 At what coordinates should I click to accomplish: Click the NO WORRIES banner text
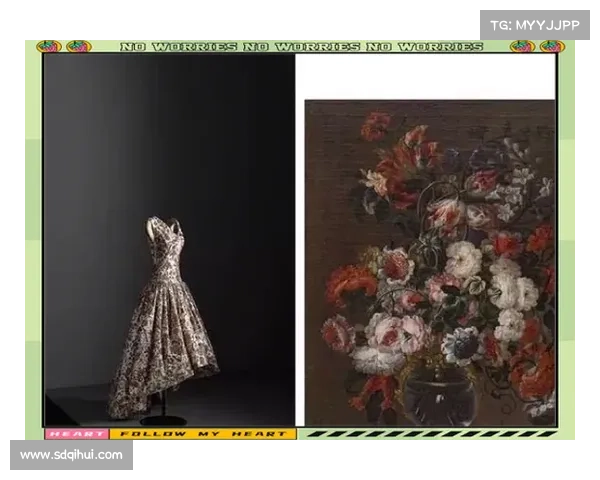click(x=300, y=47)
